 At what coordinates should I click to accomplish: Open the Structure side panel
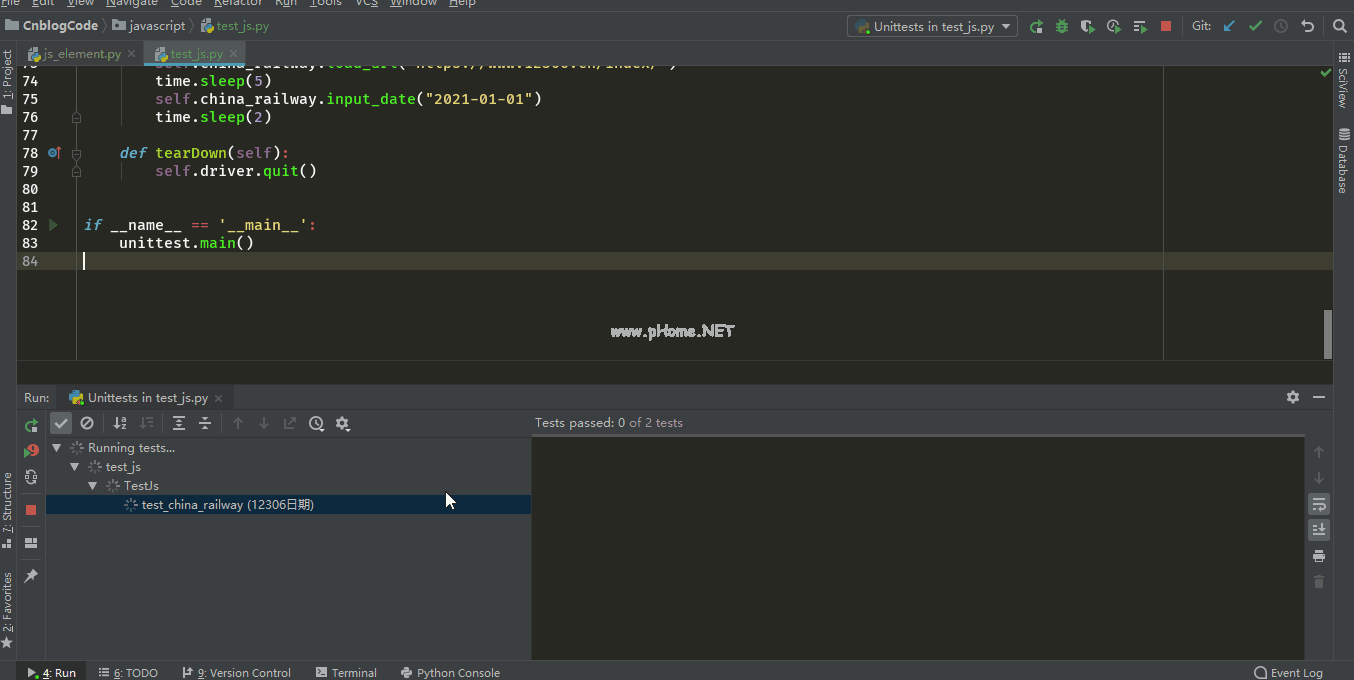pos(8,511)
